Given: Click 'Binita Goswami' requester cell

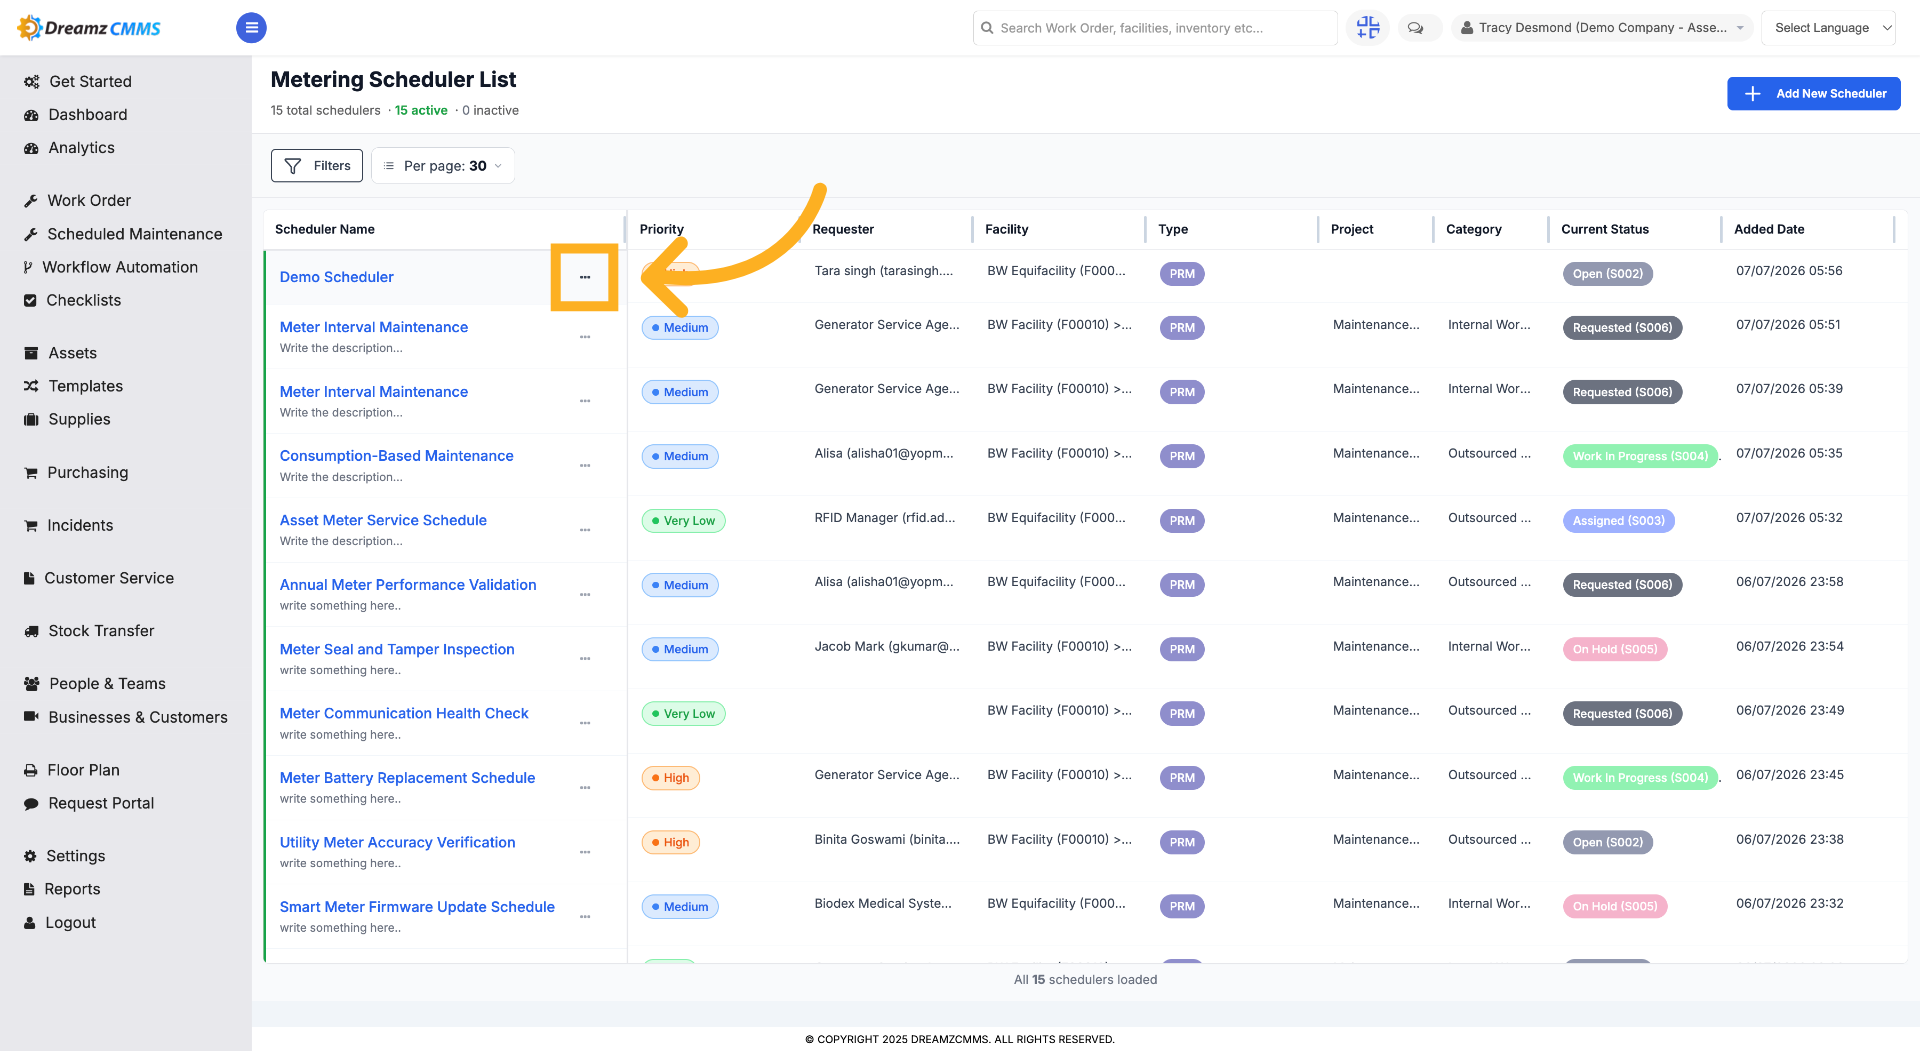Looking at the screenshot, I should tap(887, 840).
